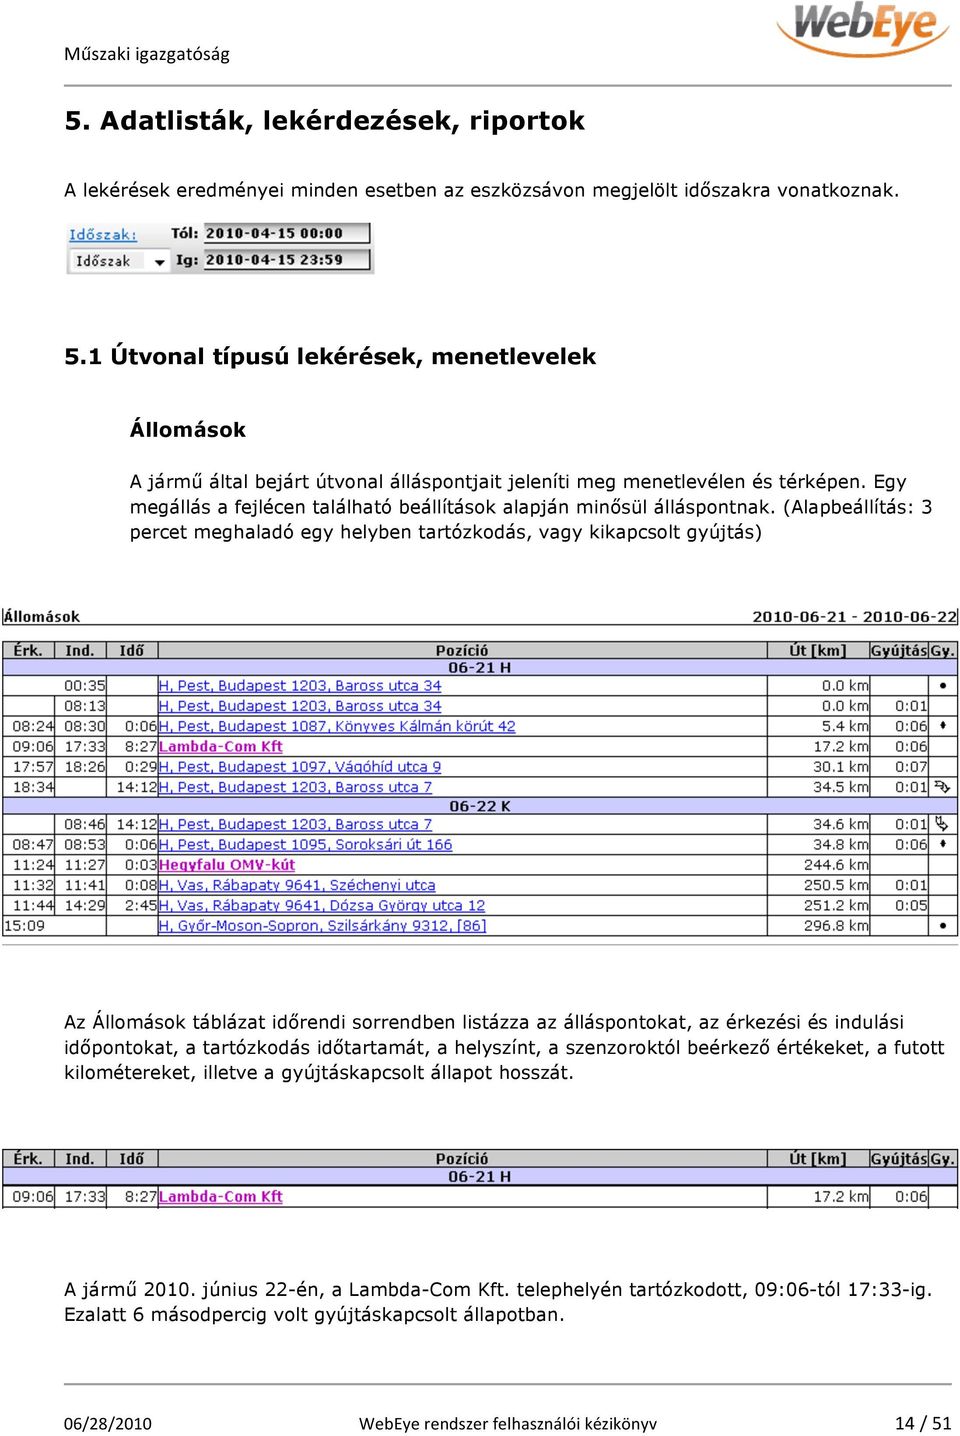960x1436 pixels.
Task: Click the 296.8 km distance cell
Action: click(x=818, y=926)
